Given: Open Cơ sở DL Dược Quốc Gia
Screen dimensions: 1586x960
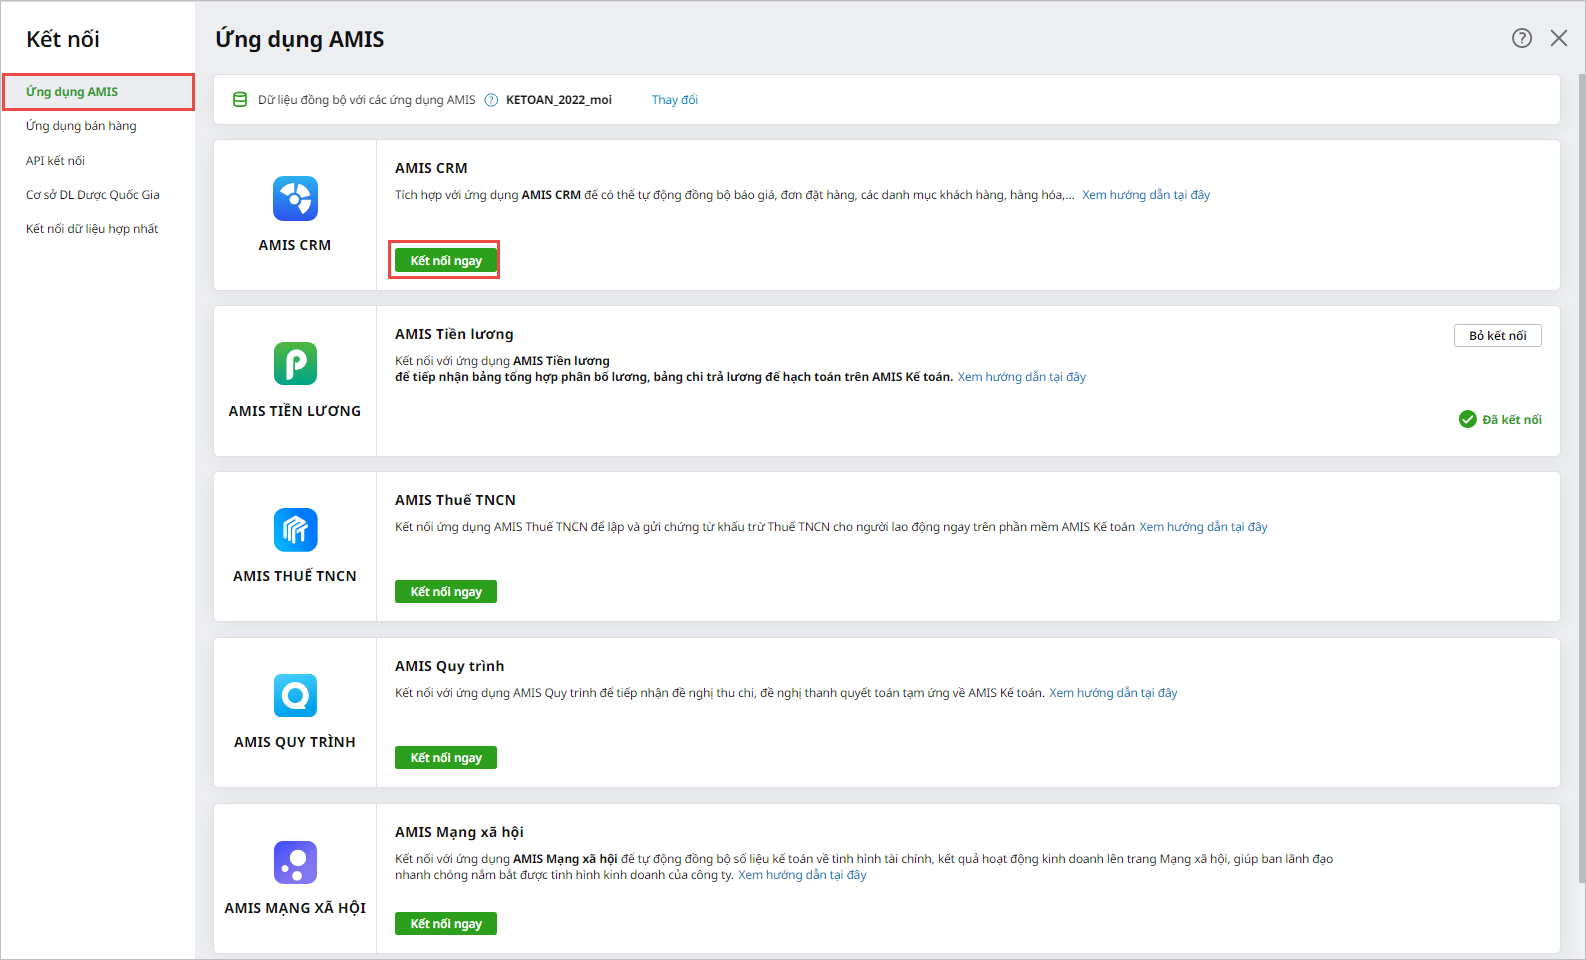Looking at the screenshot, I should coord(93,195).
